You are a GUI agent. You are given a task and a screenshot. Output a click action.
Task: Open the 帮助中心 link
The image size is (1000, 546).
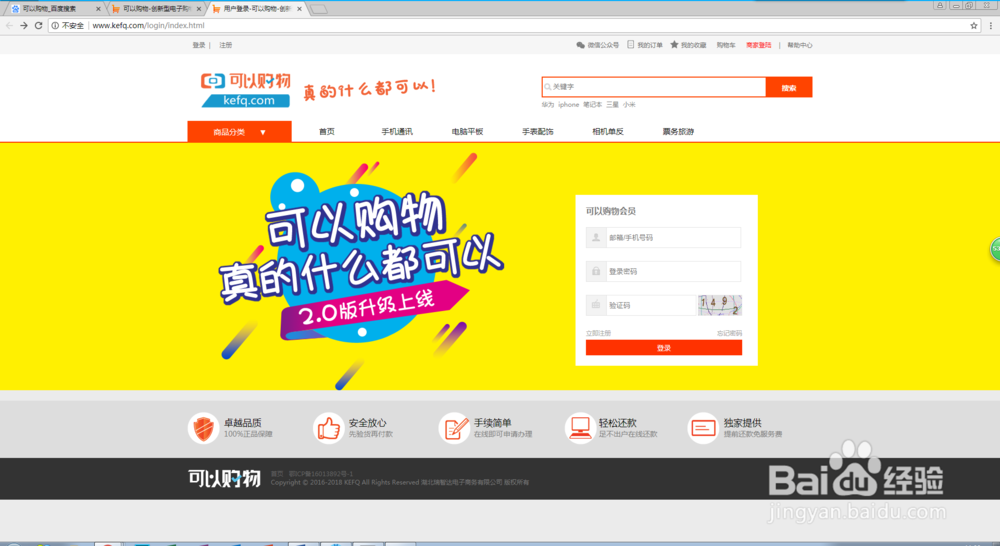pos(800,45)
